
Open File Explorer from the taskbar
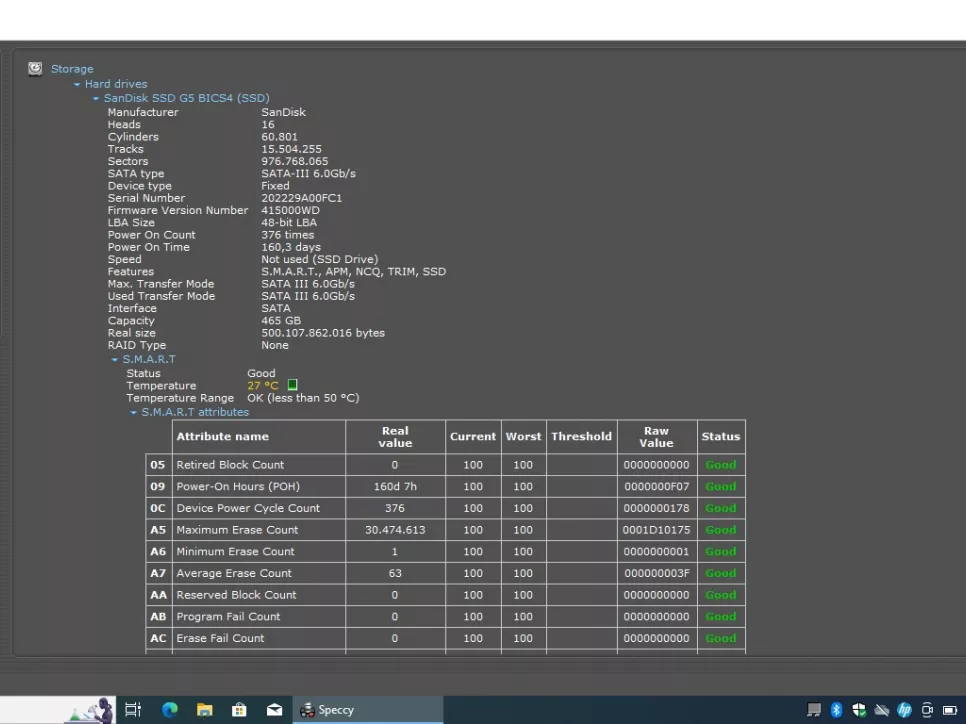tap(205, 710)
